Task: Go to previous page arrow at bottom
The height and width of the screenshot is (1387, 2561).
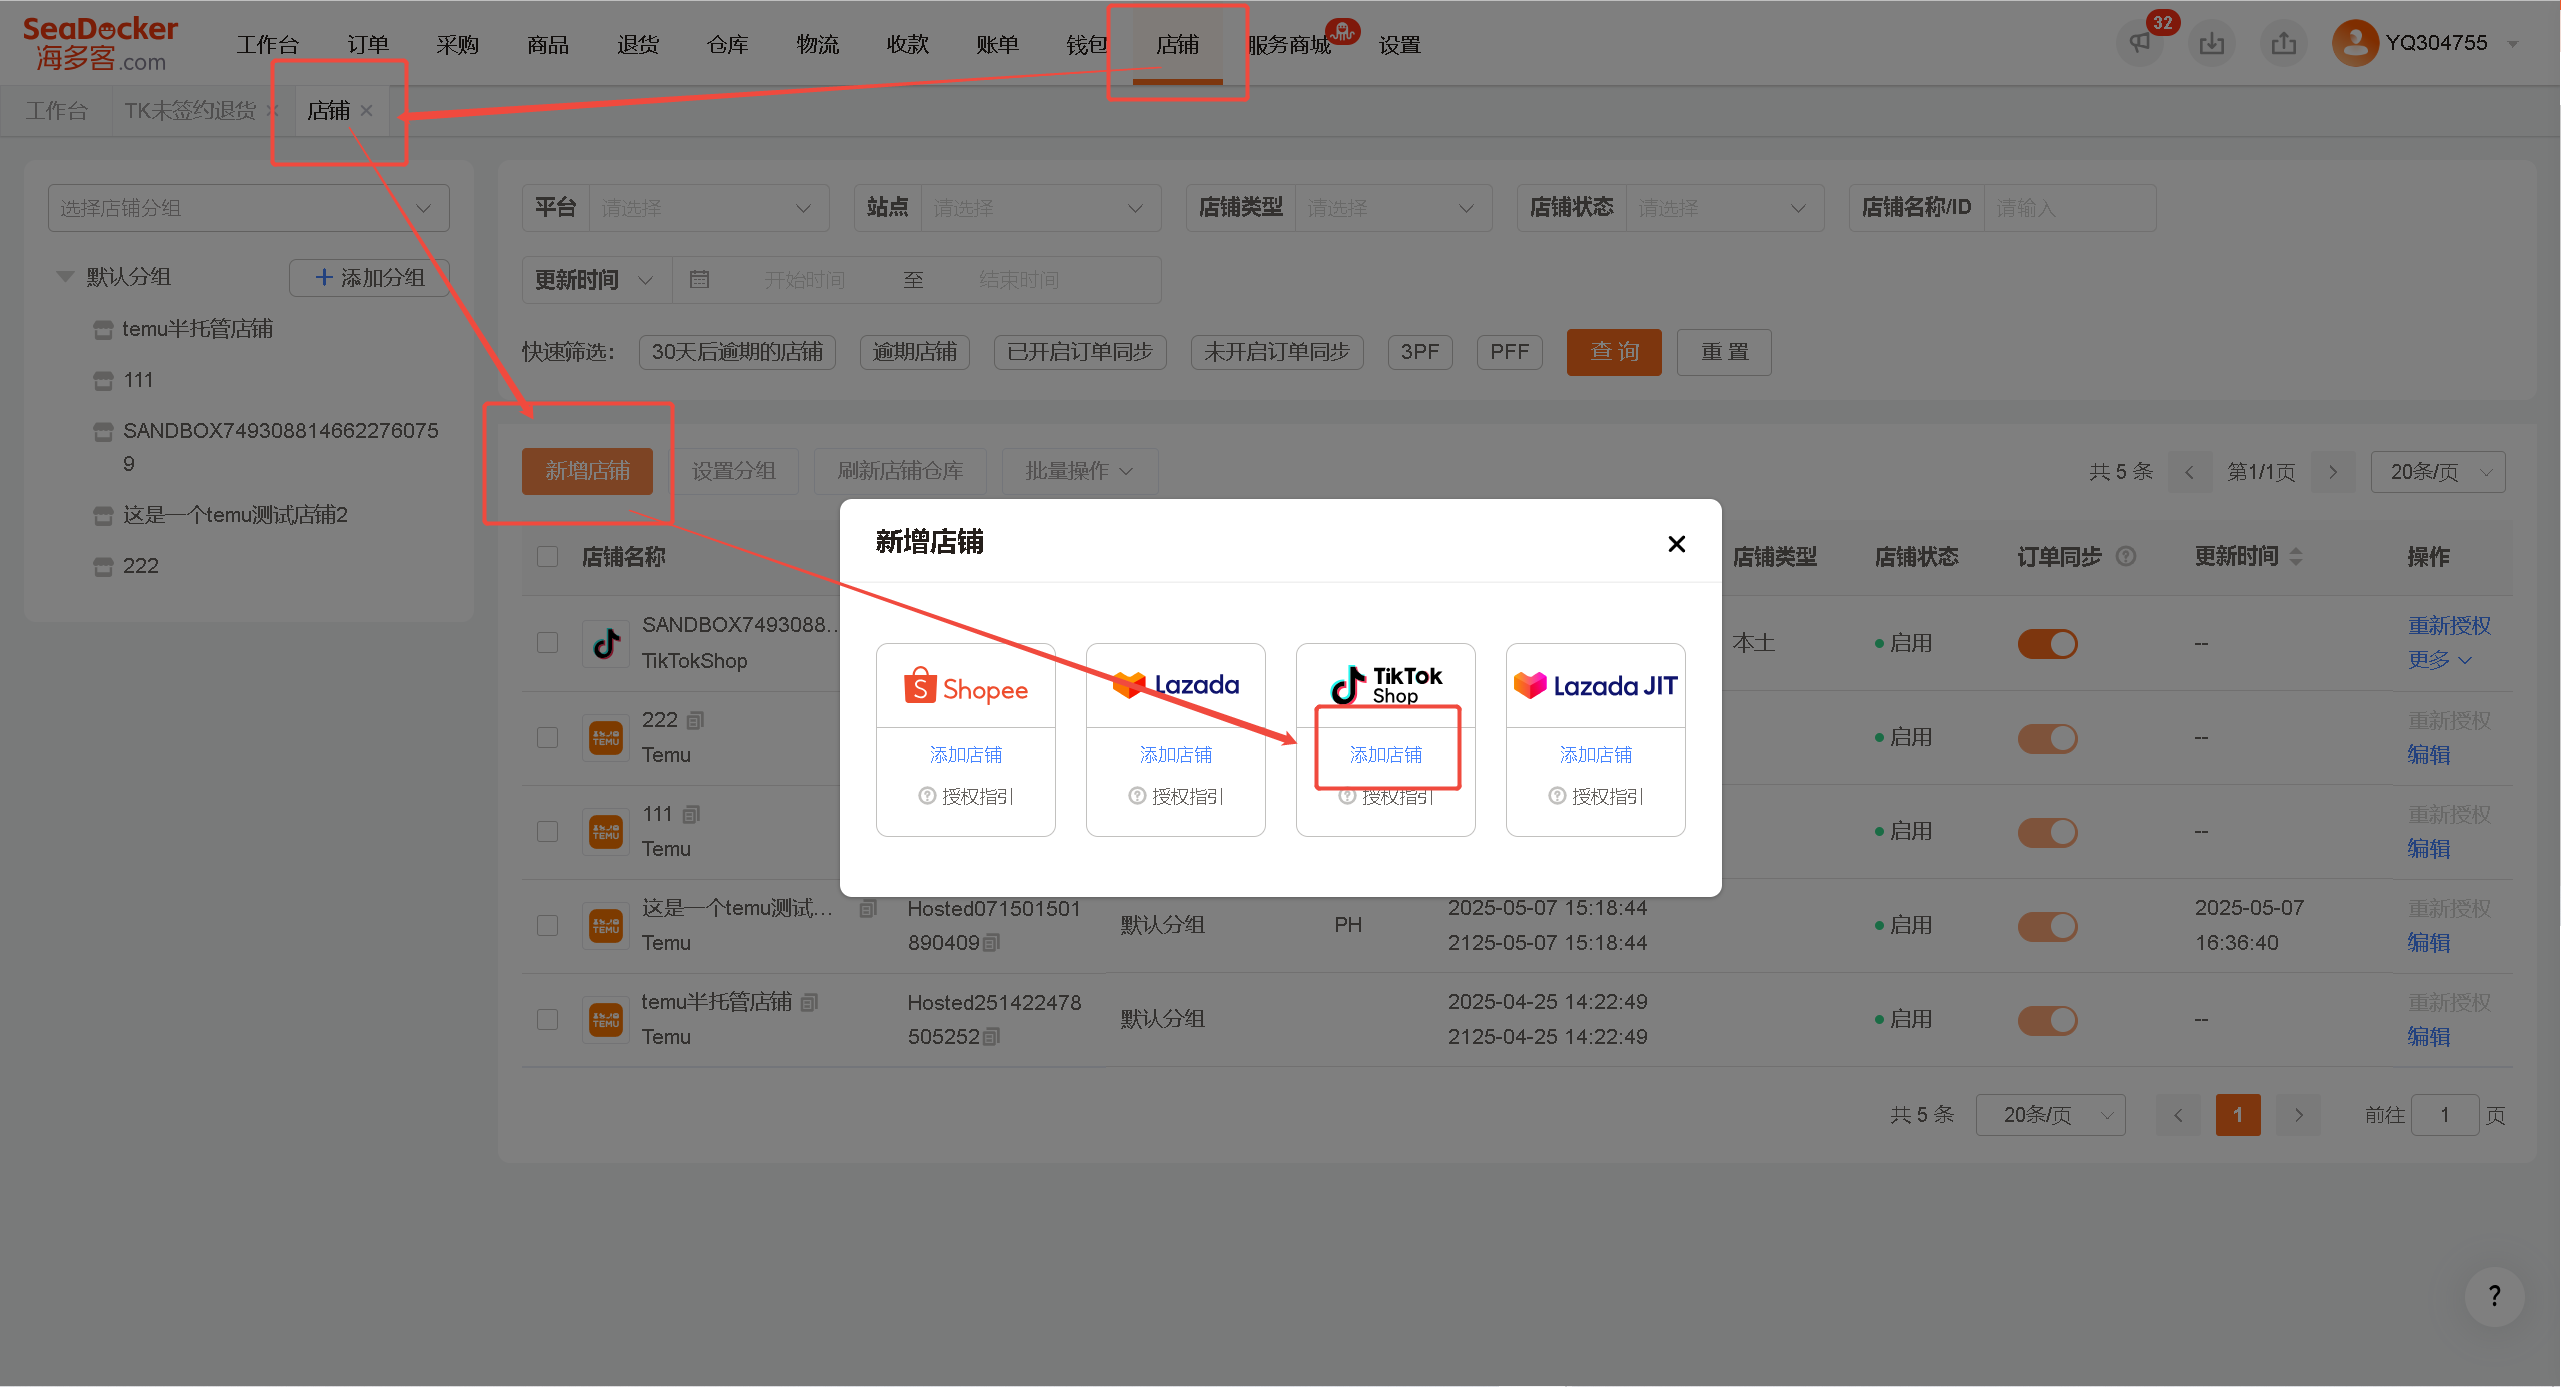Action: 2178,1115
